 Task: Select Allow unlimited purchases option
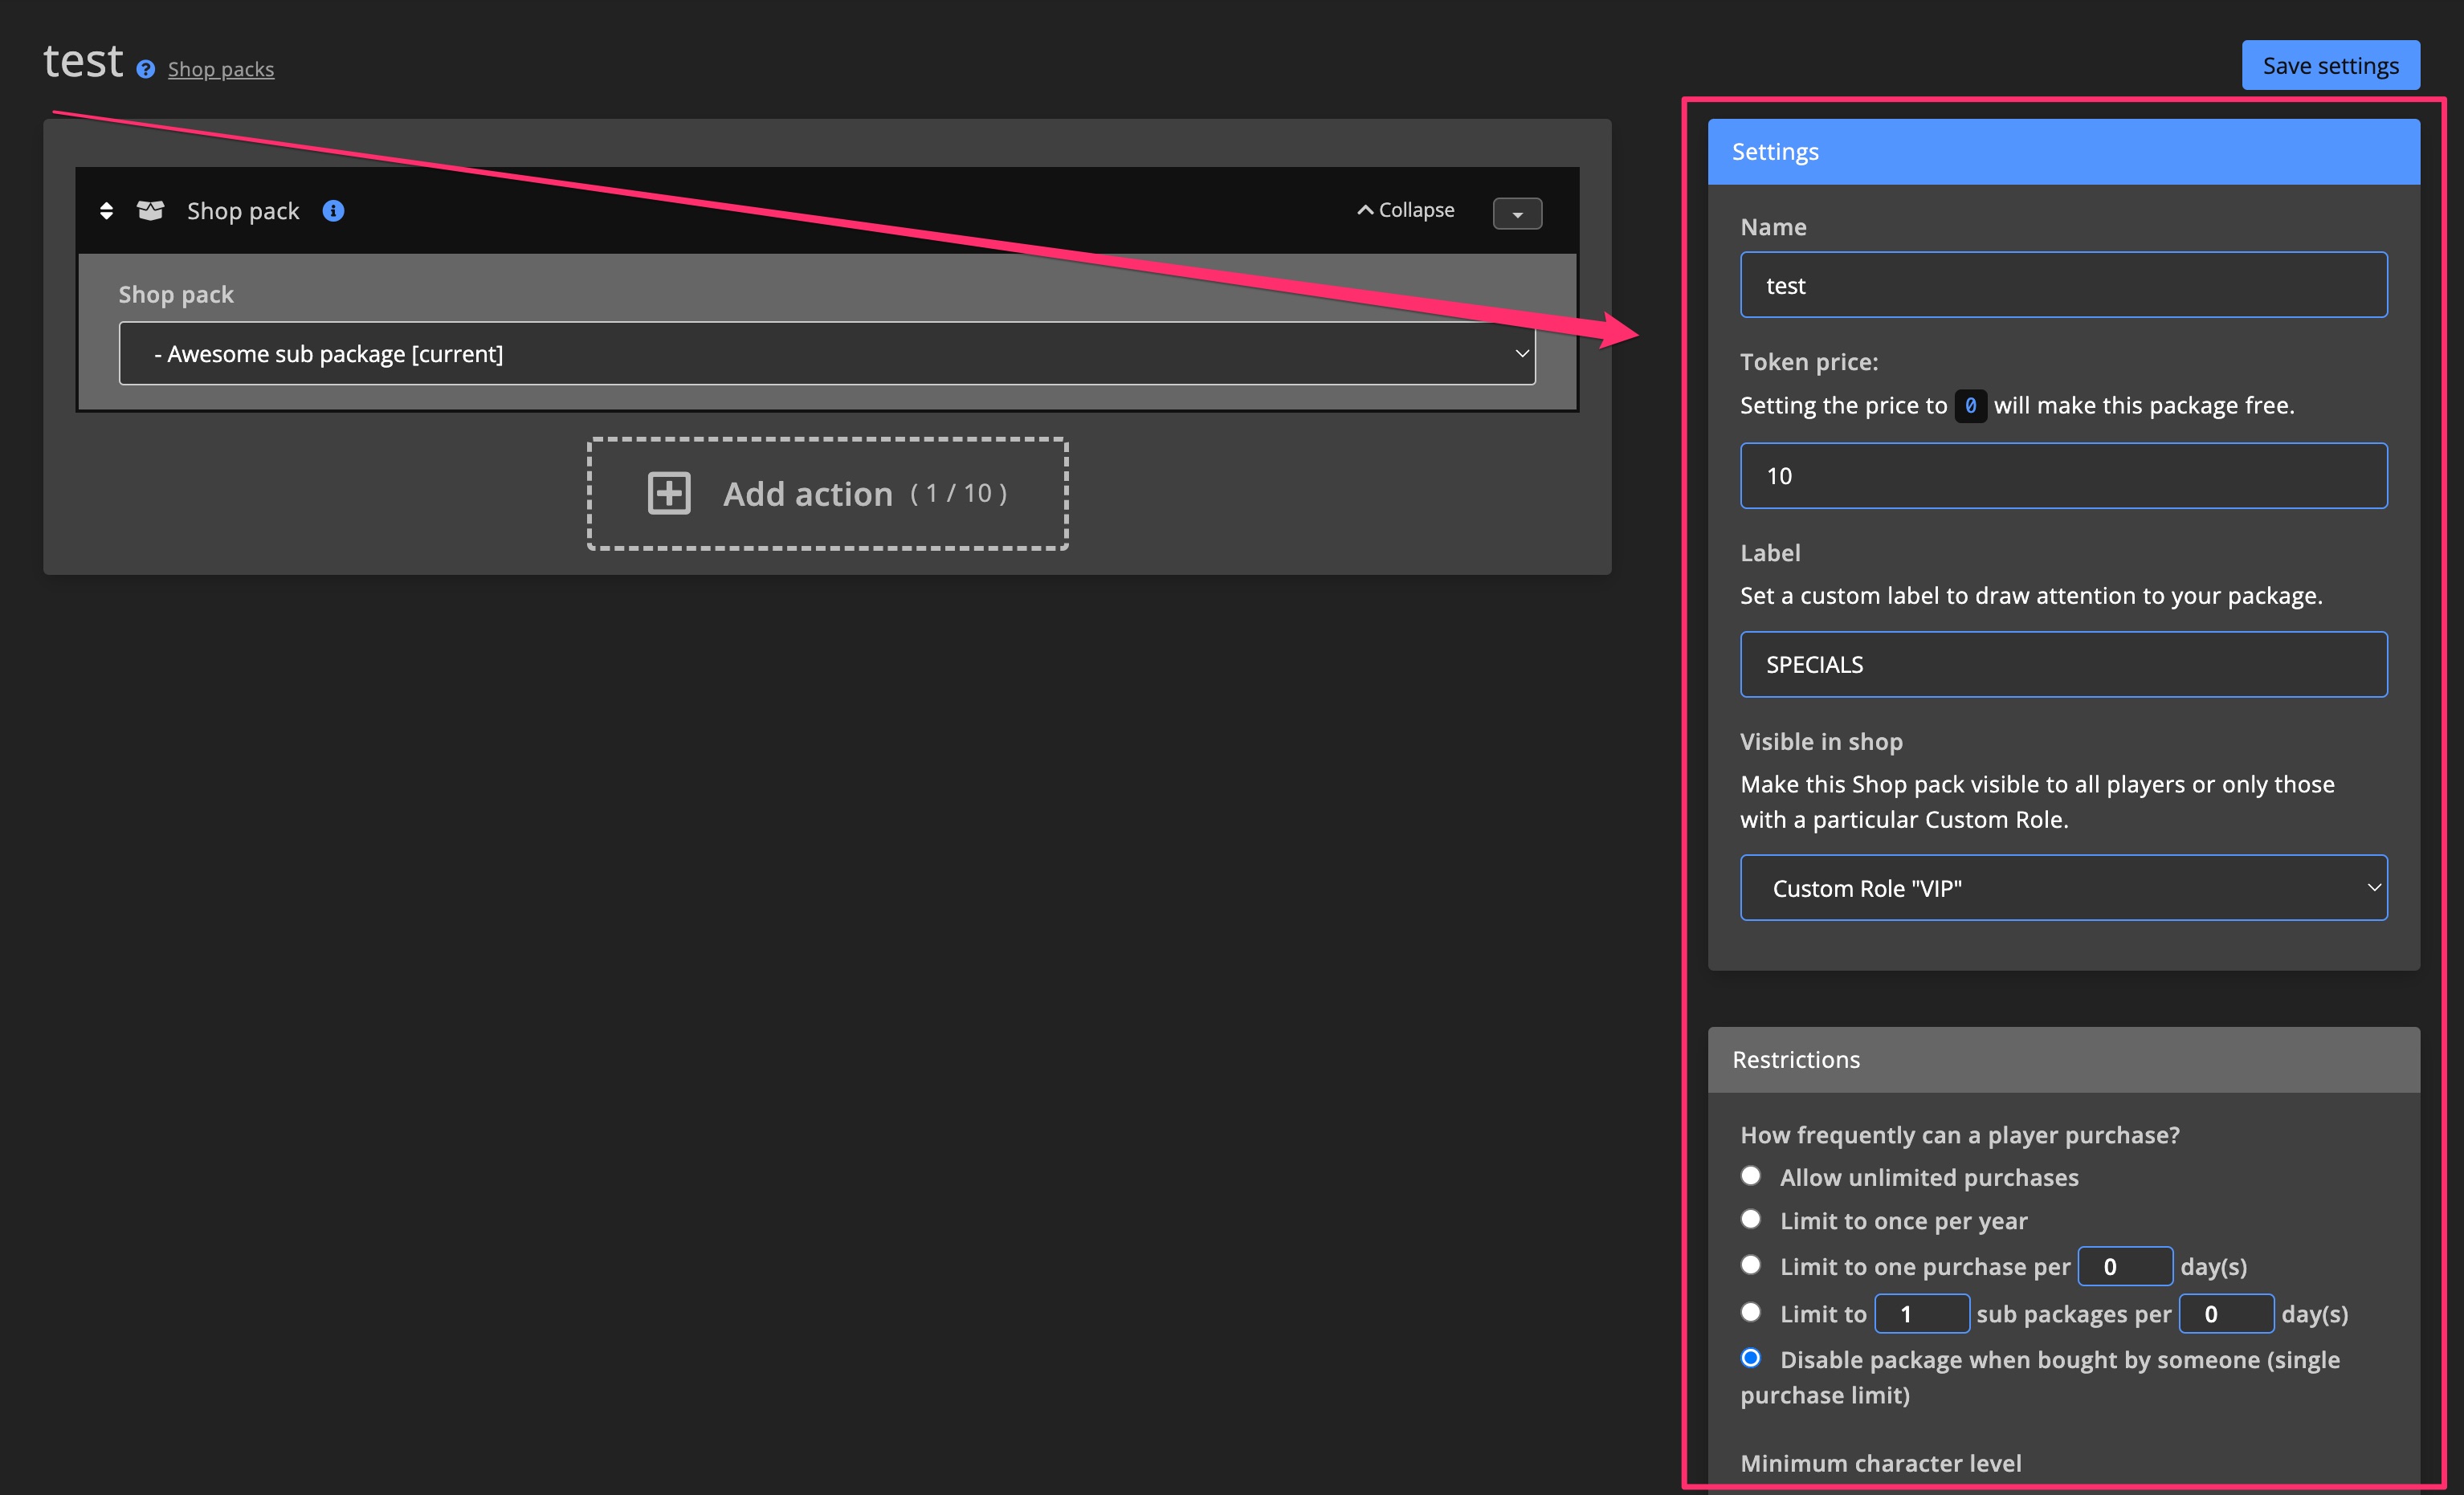(x=1751, y=1176)
